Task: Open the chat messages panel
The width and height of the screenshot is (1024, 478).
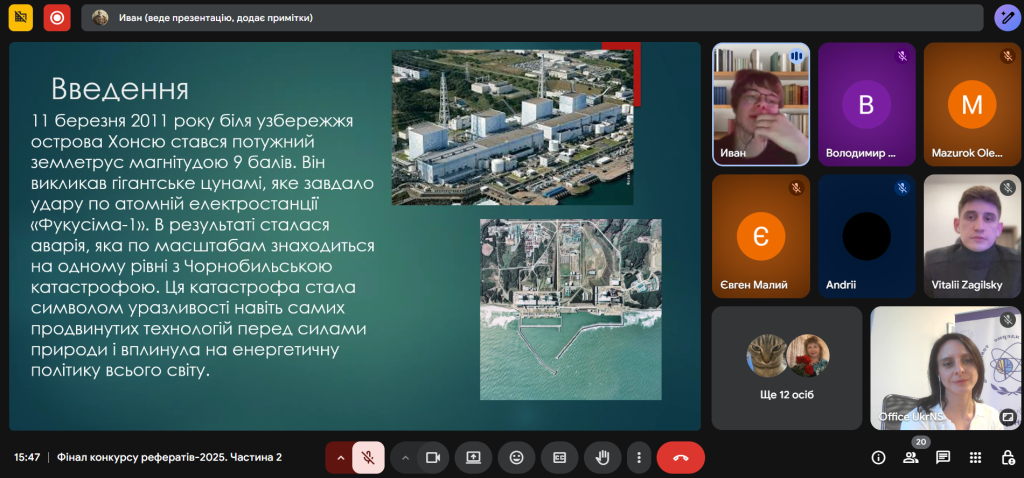Action: coord(943,457)
